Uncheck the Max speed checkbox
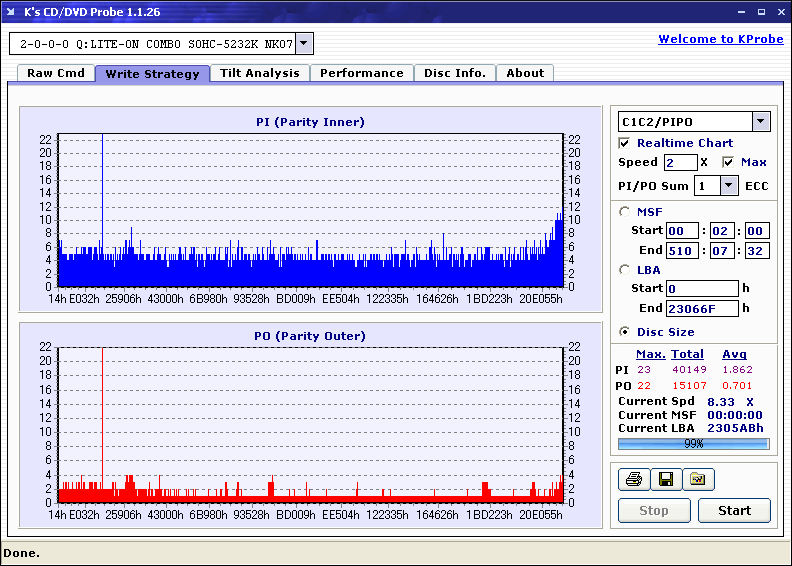 tap(728, 162)
